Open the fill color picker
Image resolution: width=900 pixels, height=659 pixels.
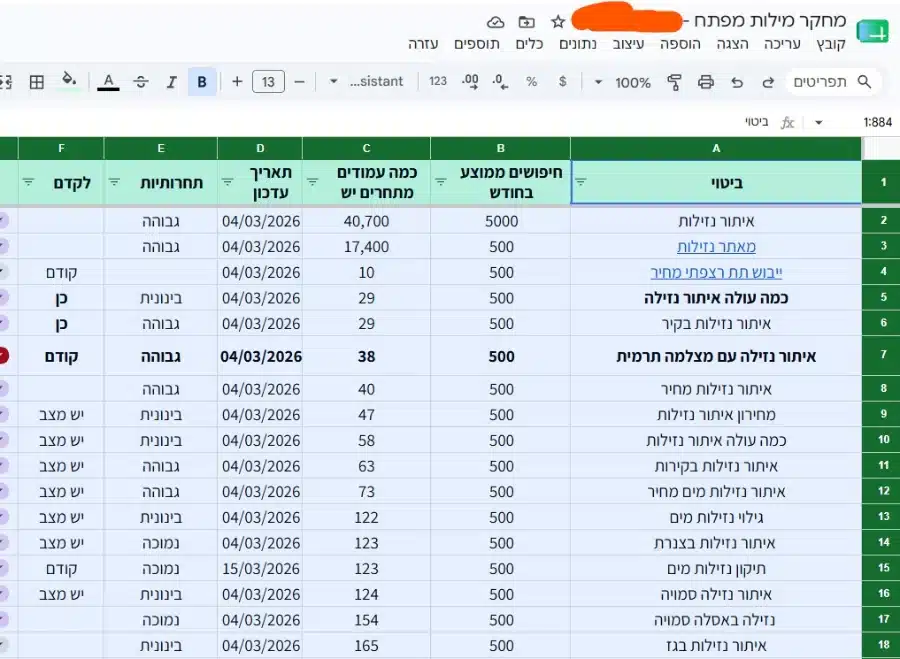point(69,81)
